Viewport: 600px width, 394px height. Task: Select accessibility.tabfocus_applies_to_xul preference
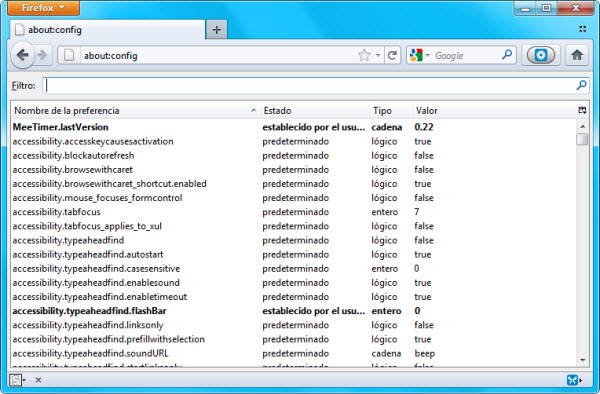point(293,226)
